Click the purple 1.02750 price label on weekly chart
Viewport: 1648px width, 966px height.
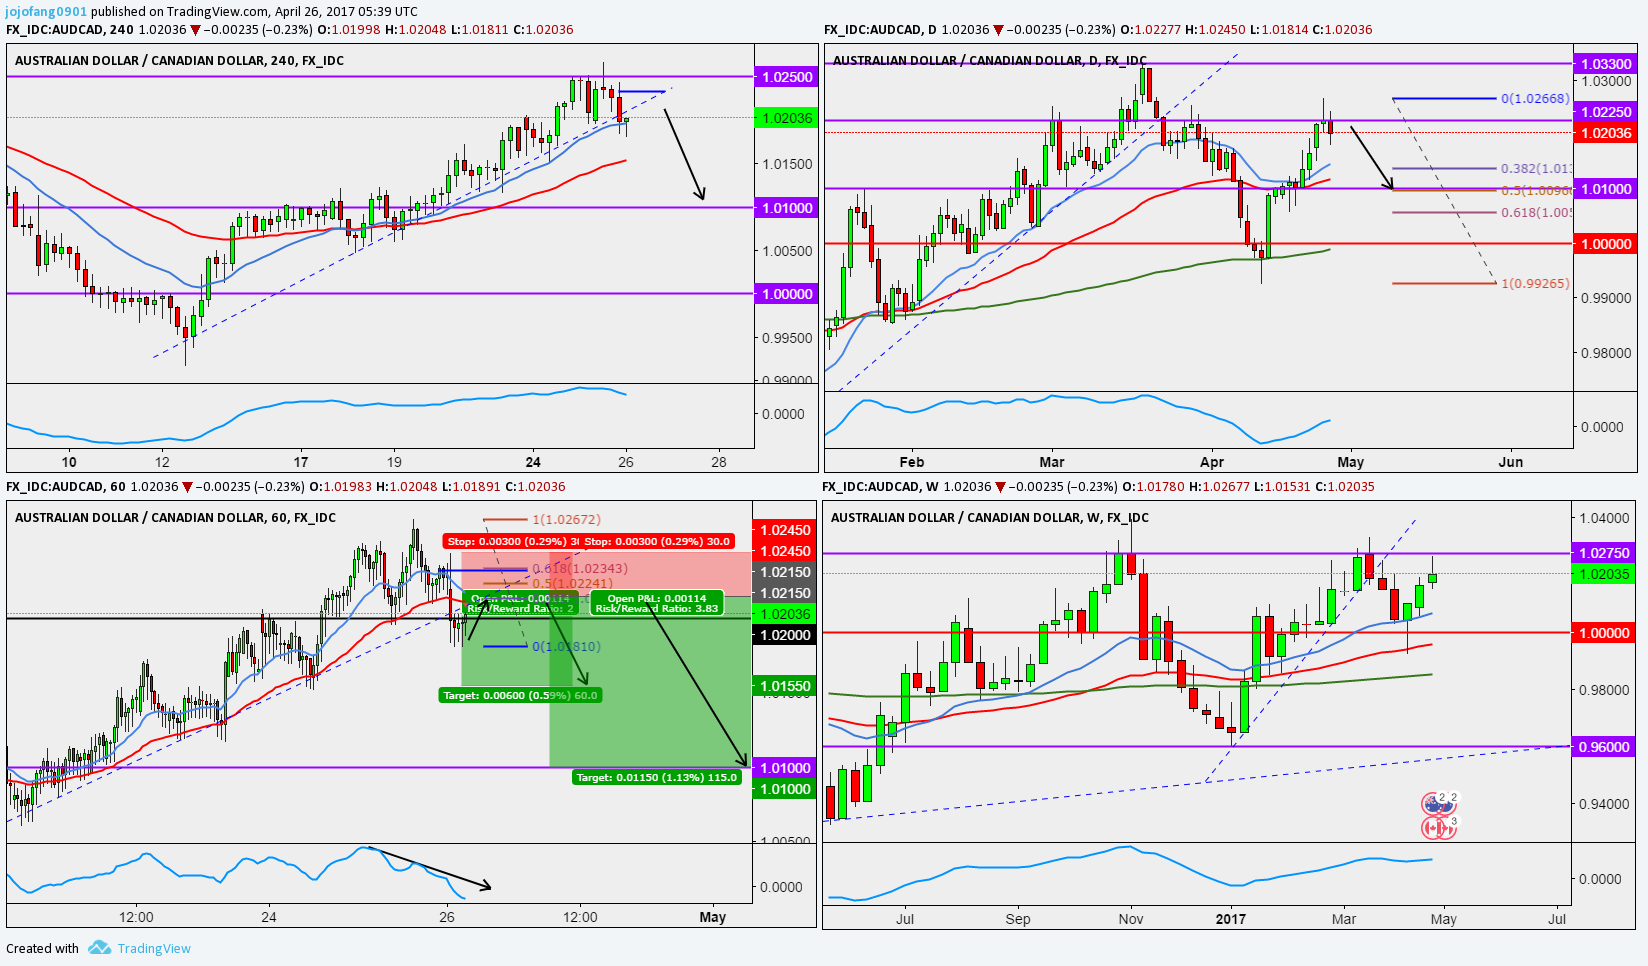(x=1604, y=553)
